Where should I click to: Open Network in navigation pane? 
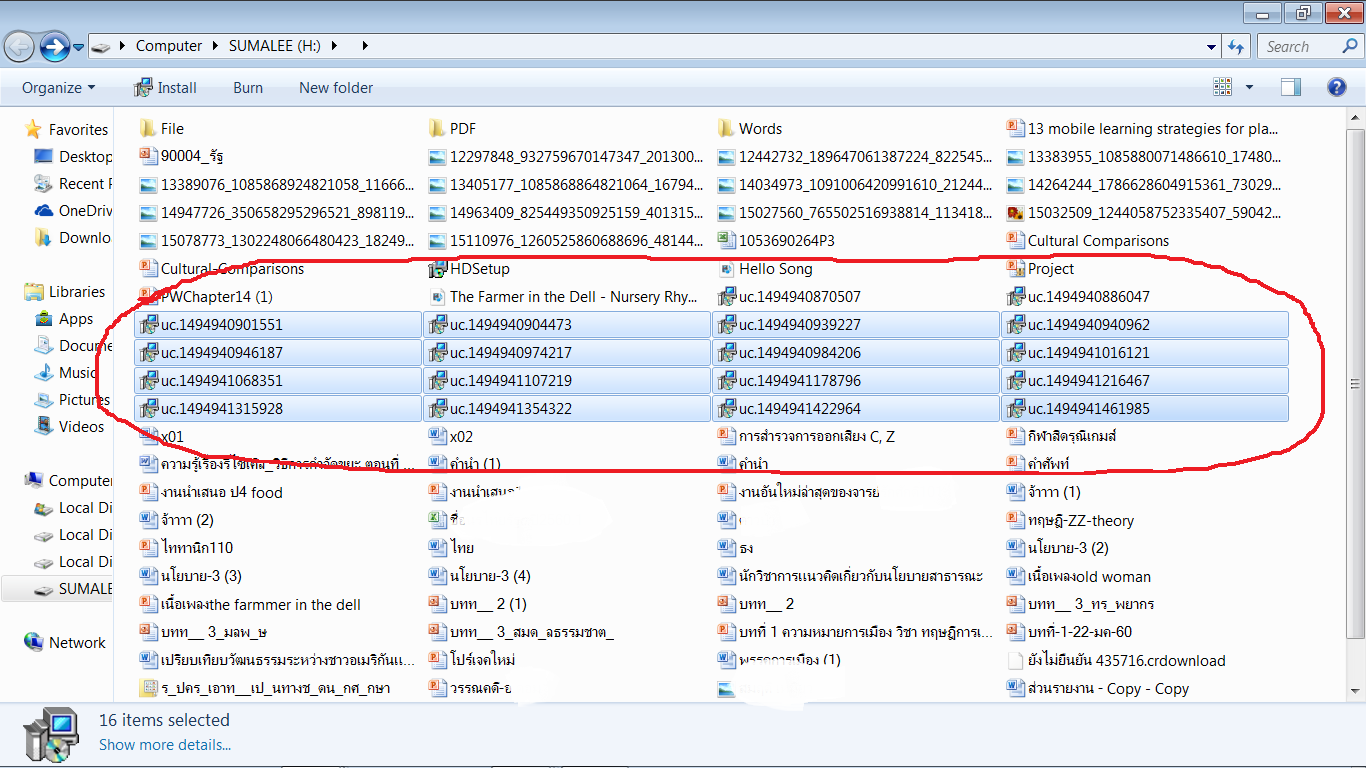65,643
